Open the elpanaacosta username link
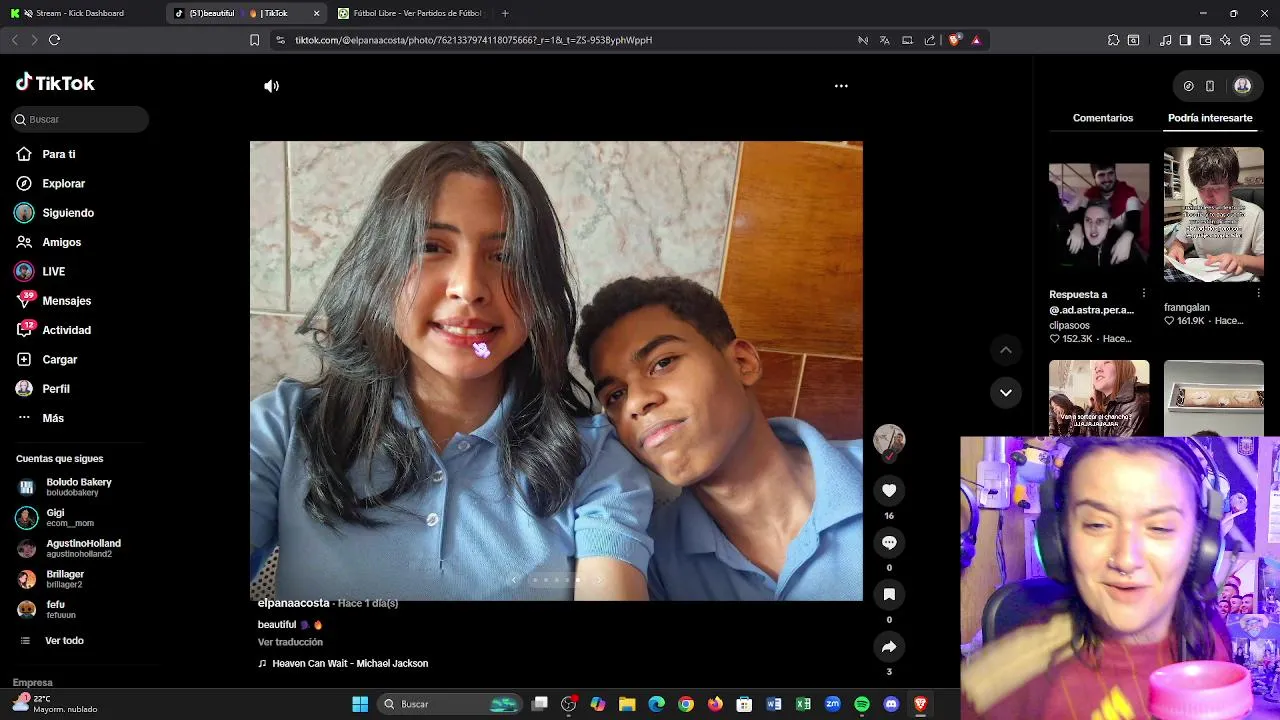Screen dimensions: 1280x720 point(293,603)
